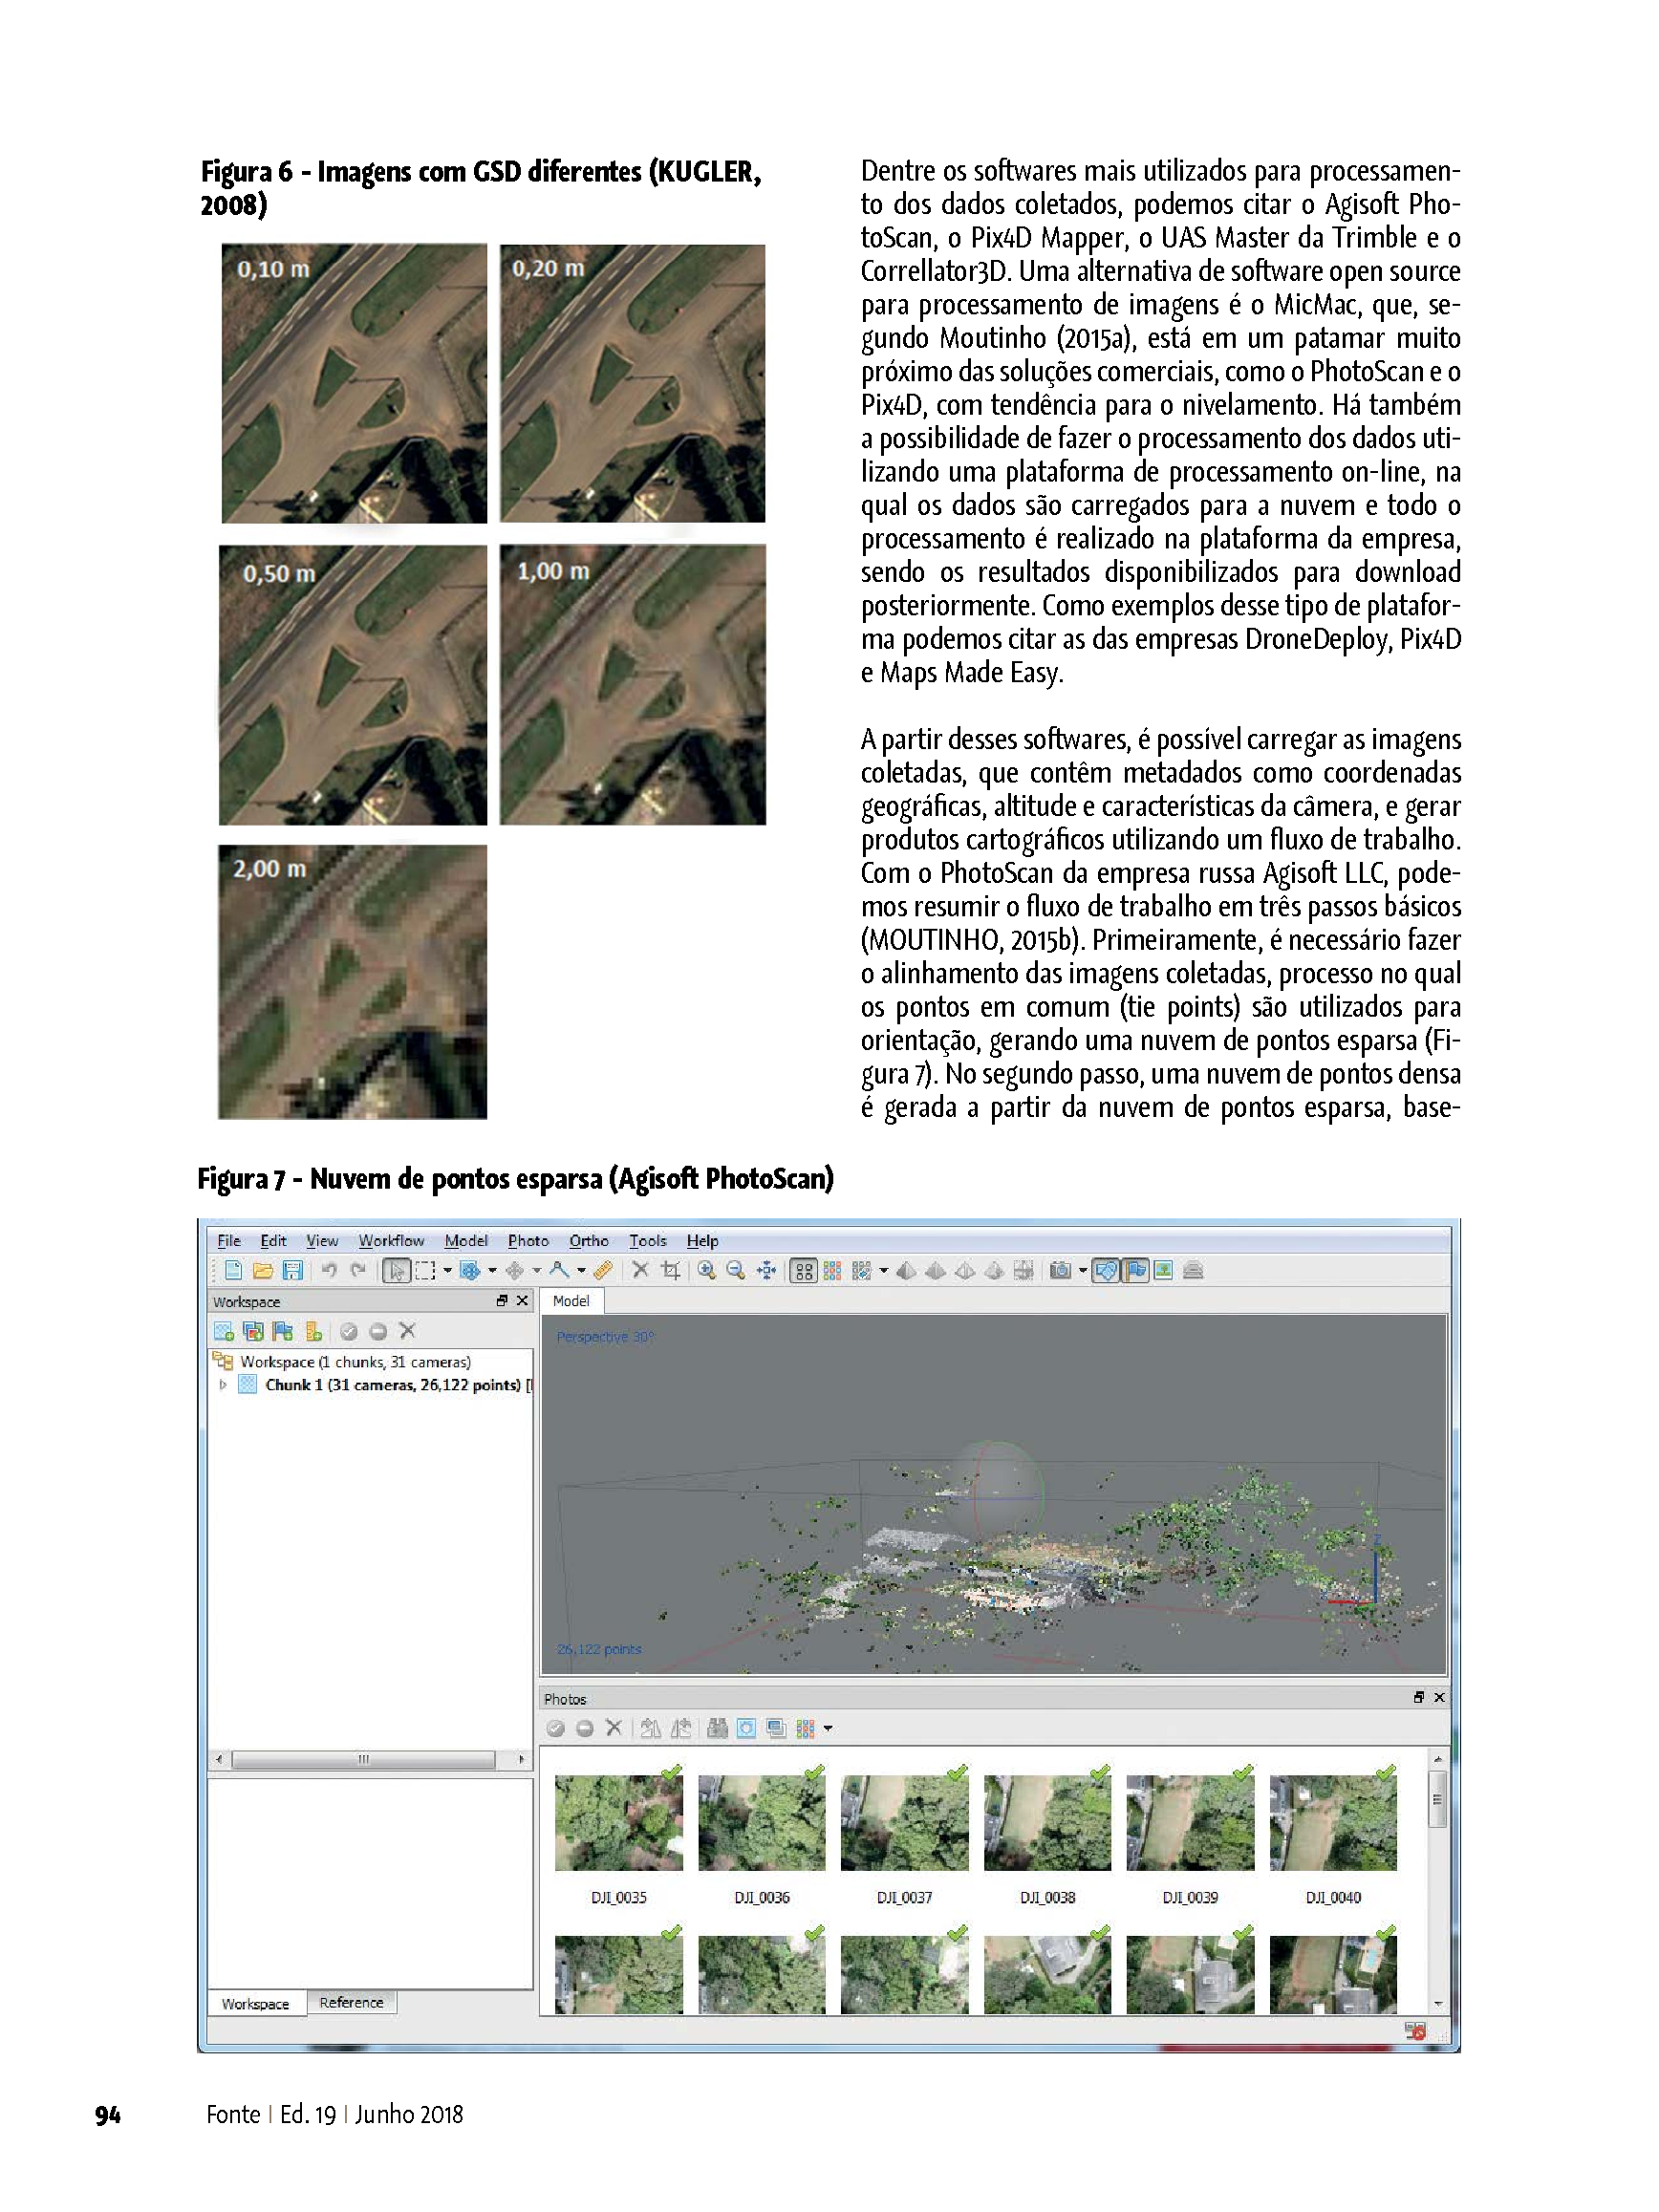Float the Photos panel undock button

[1418, 1697]
